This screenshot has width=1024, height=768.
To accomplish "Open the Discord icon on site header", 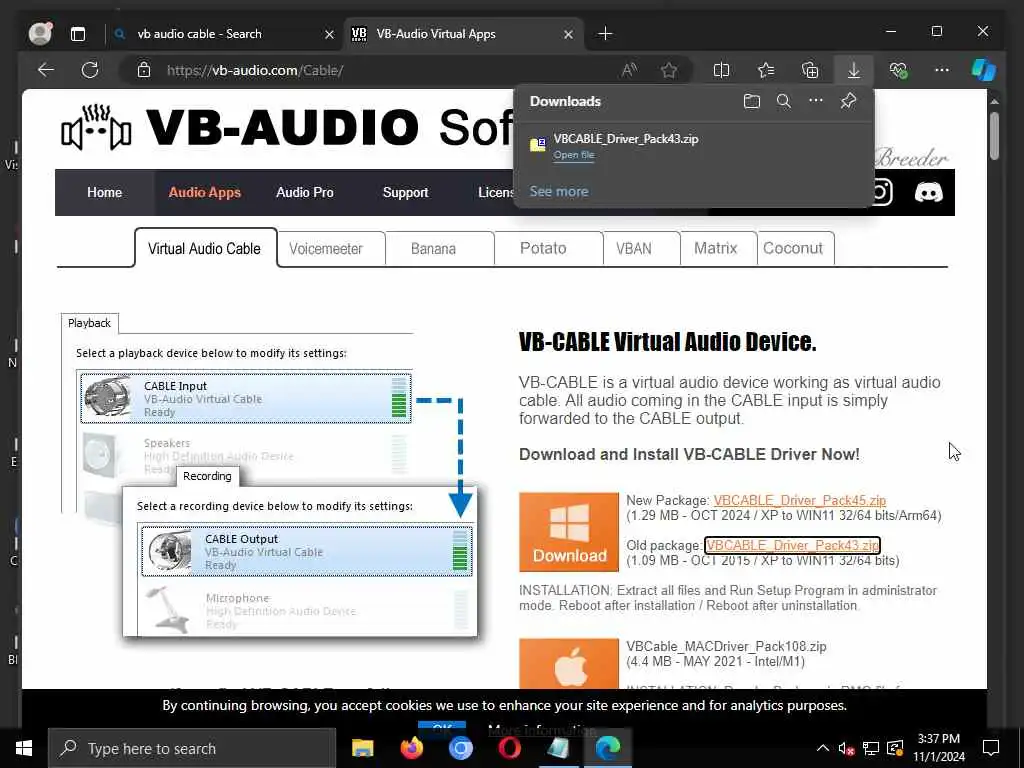I will click(x=929, y=193).
